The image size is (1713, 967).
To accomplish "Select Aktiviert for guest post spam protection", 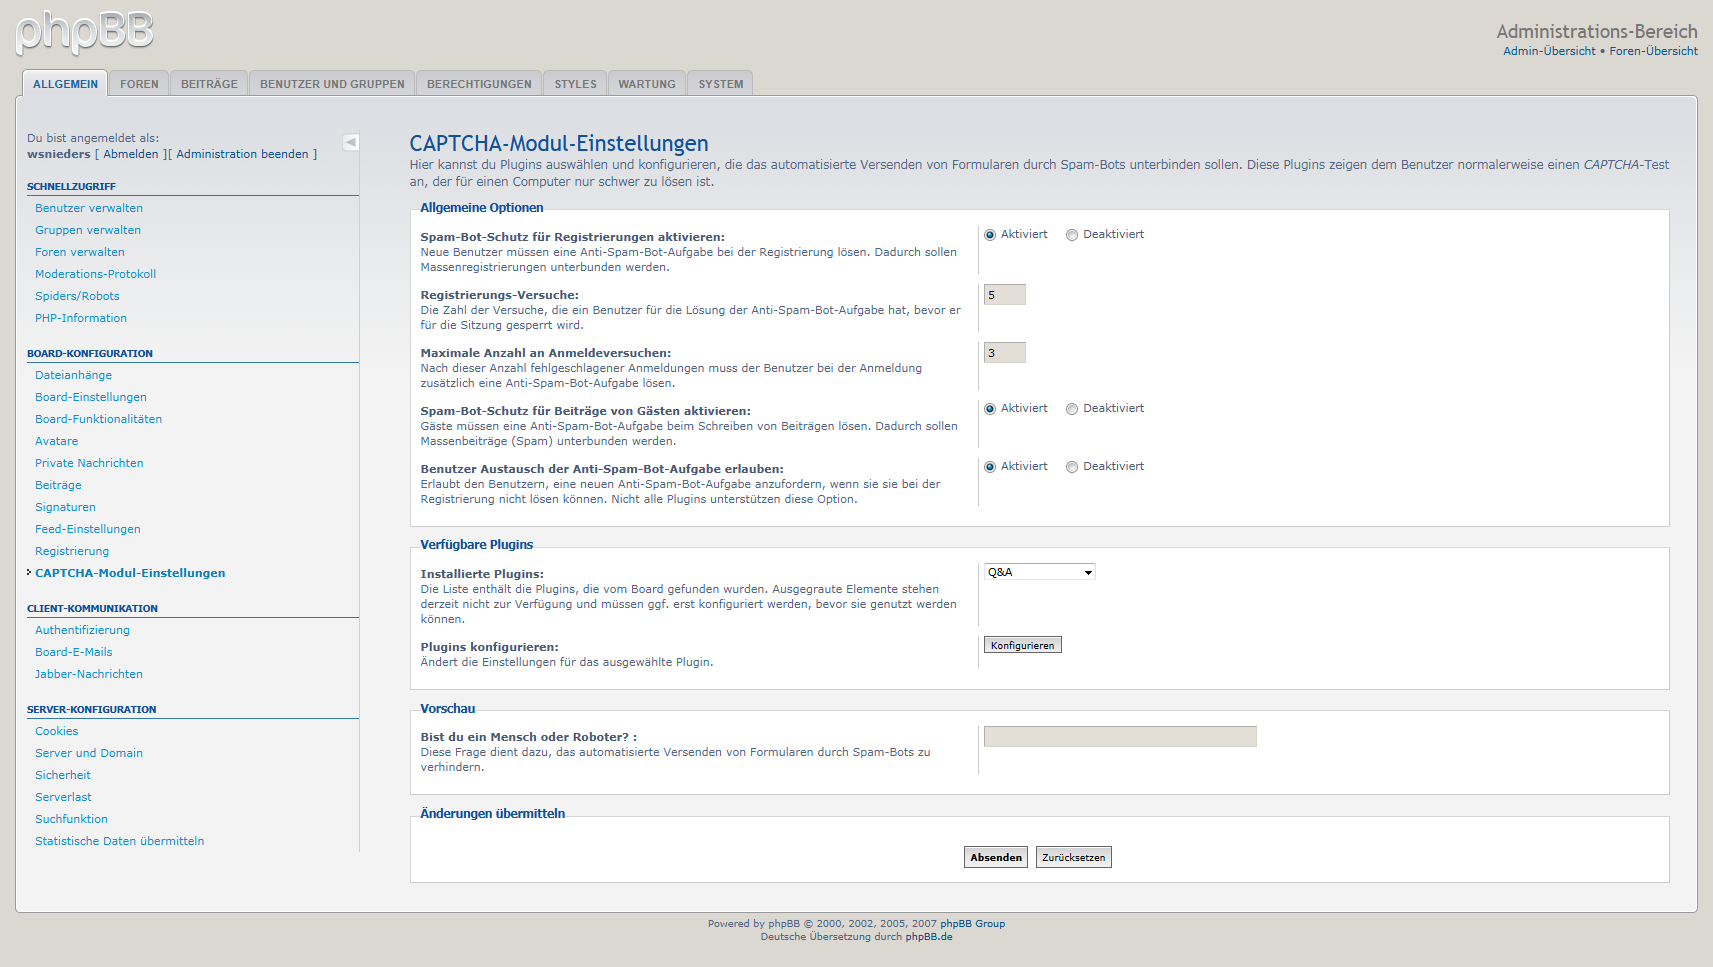I will click(990, 409).
